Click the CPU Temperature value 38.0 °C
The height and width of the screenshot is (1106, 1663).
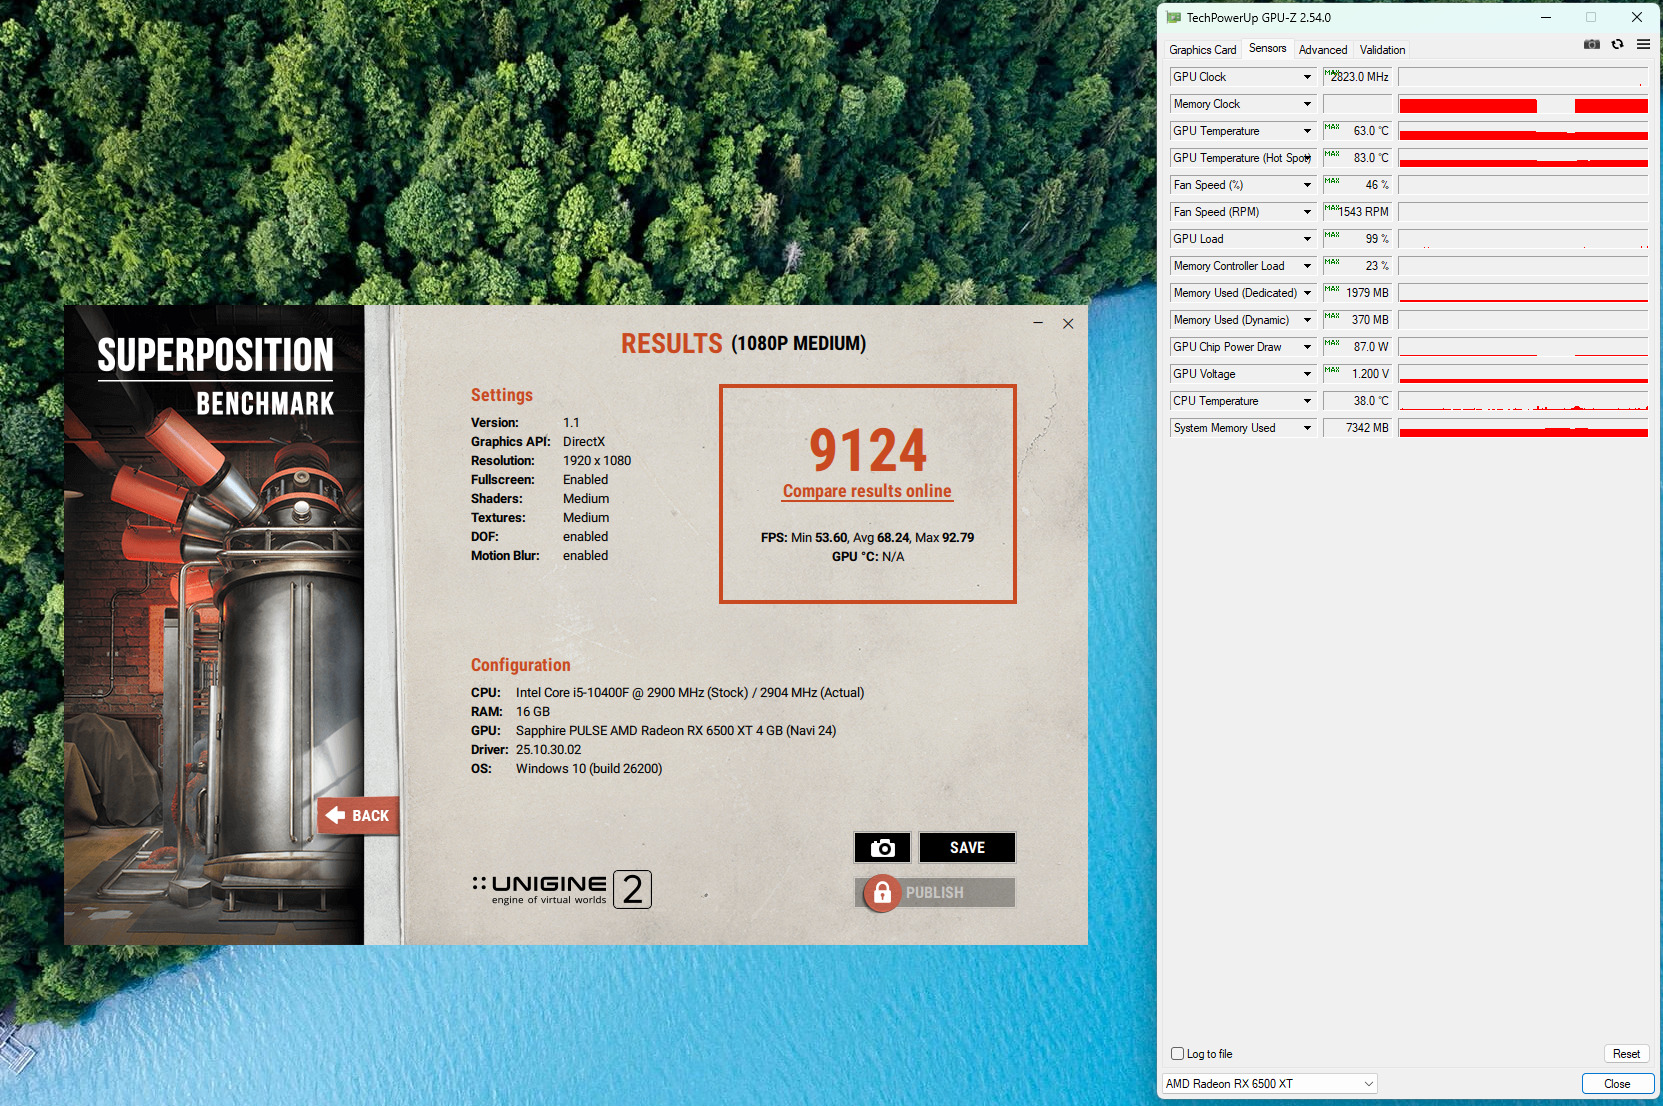click(x=1357, y=401)
